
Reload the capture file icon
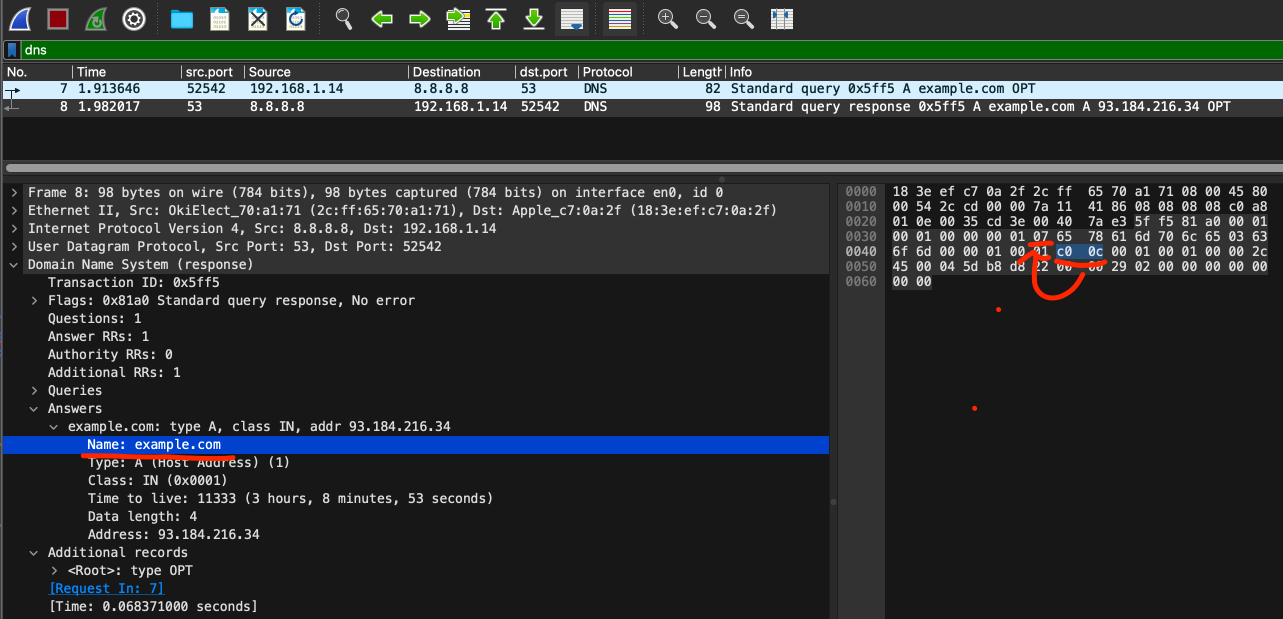tap(296, 18)
